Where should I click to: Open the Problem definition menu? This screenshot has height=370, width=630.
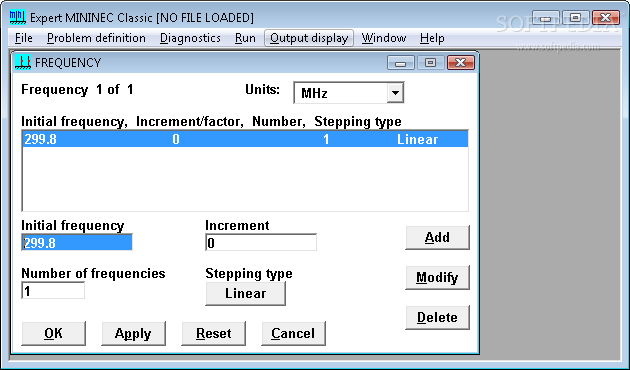tap(96, 38)
